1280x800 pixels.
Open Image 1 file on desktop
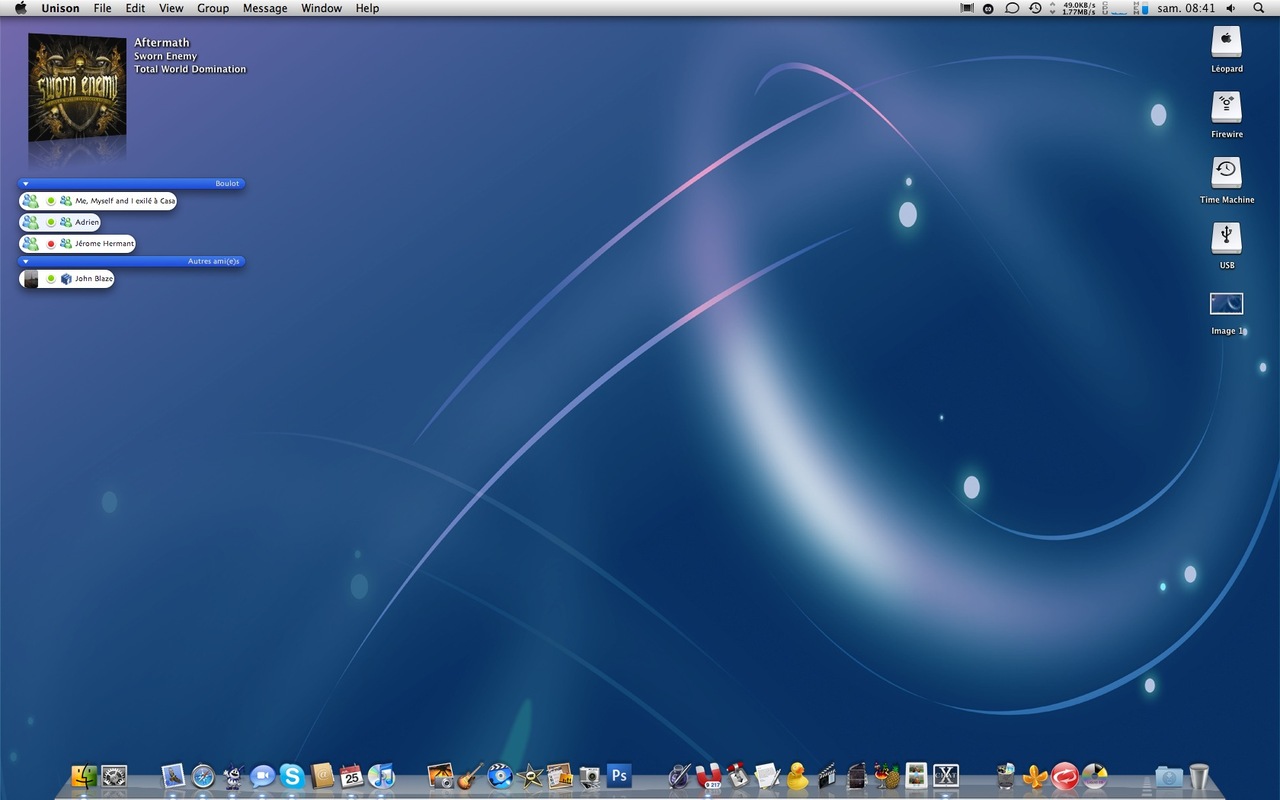point(1226,305)
